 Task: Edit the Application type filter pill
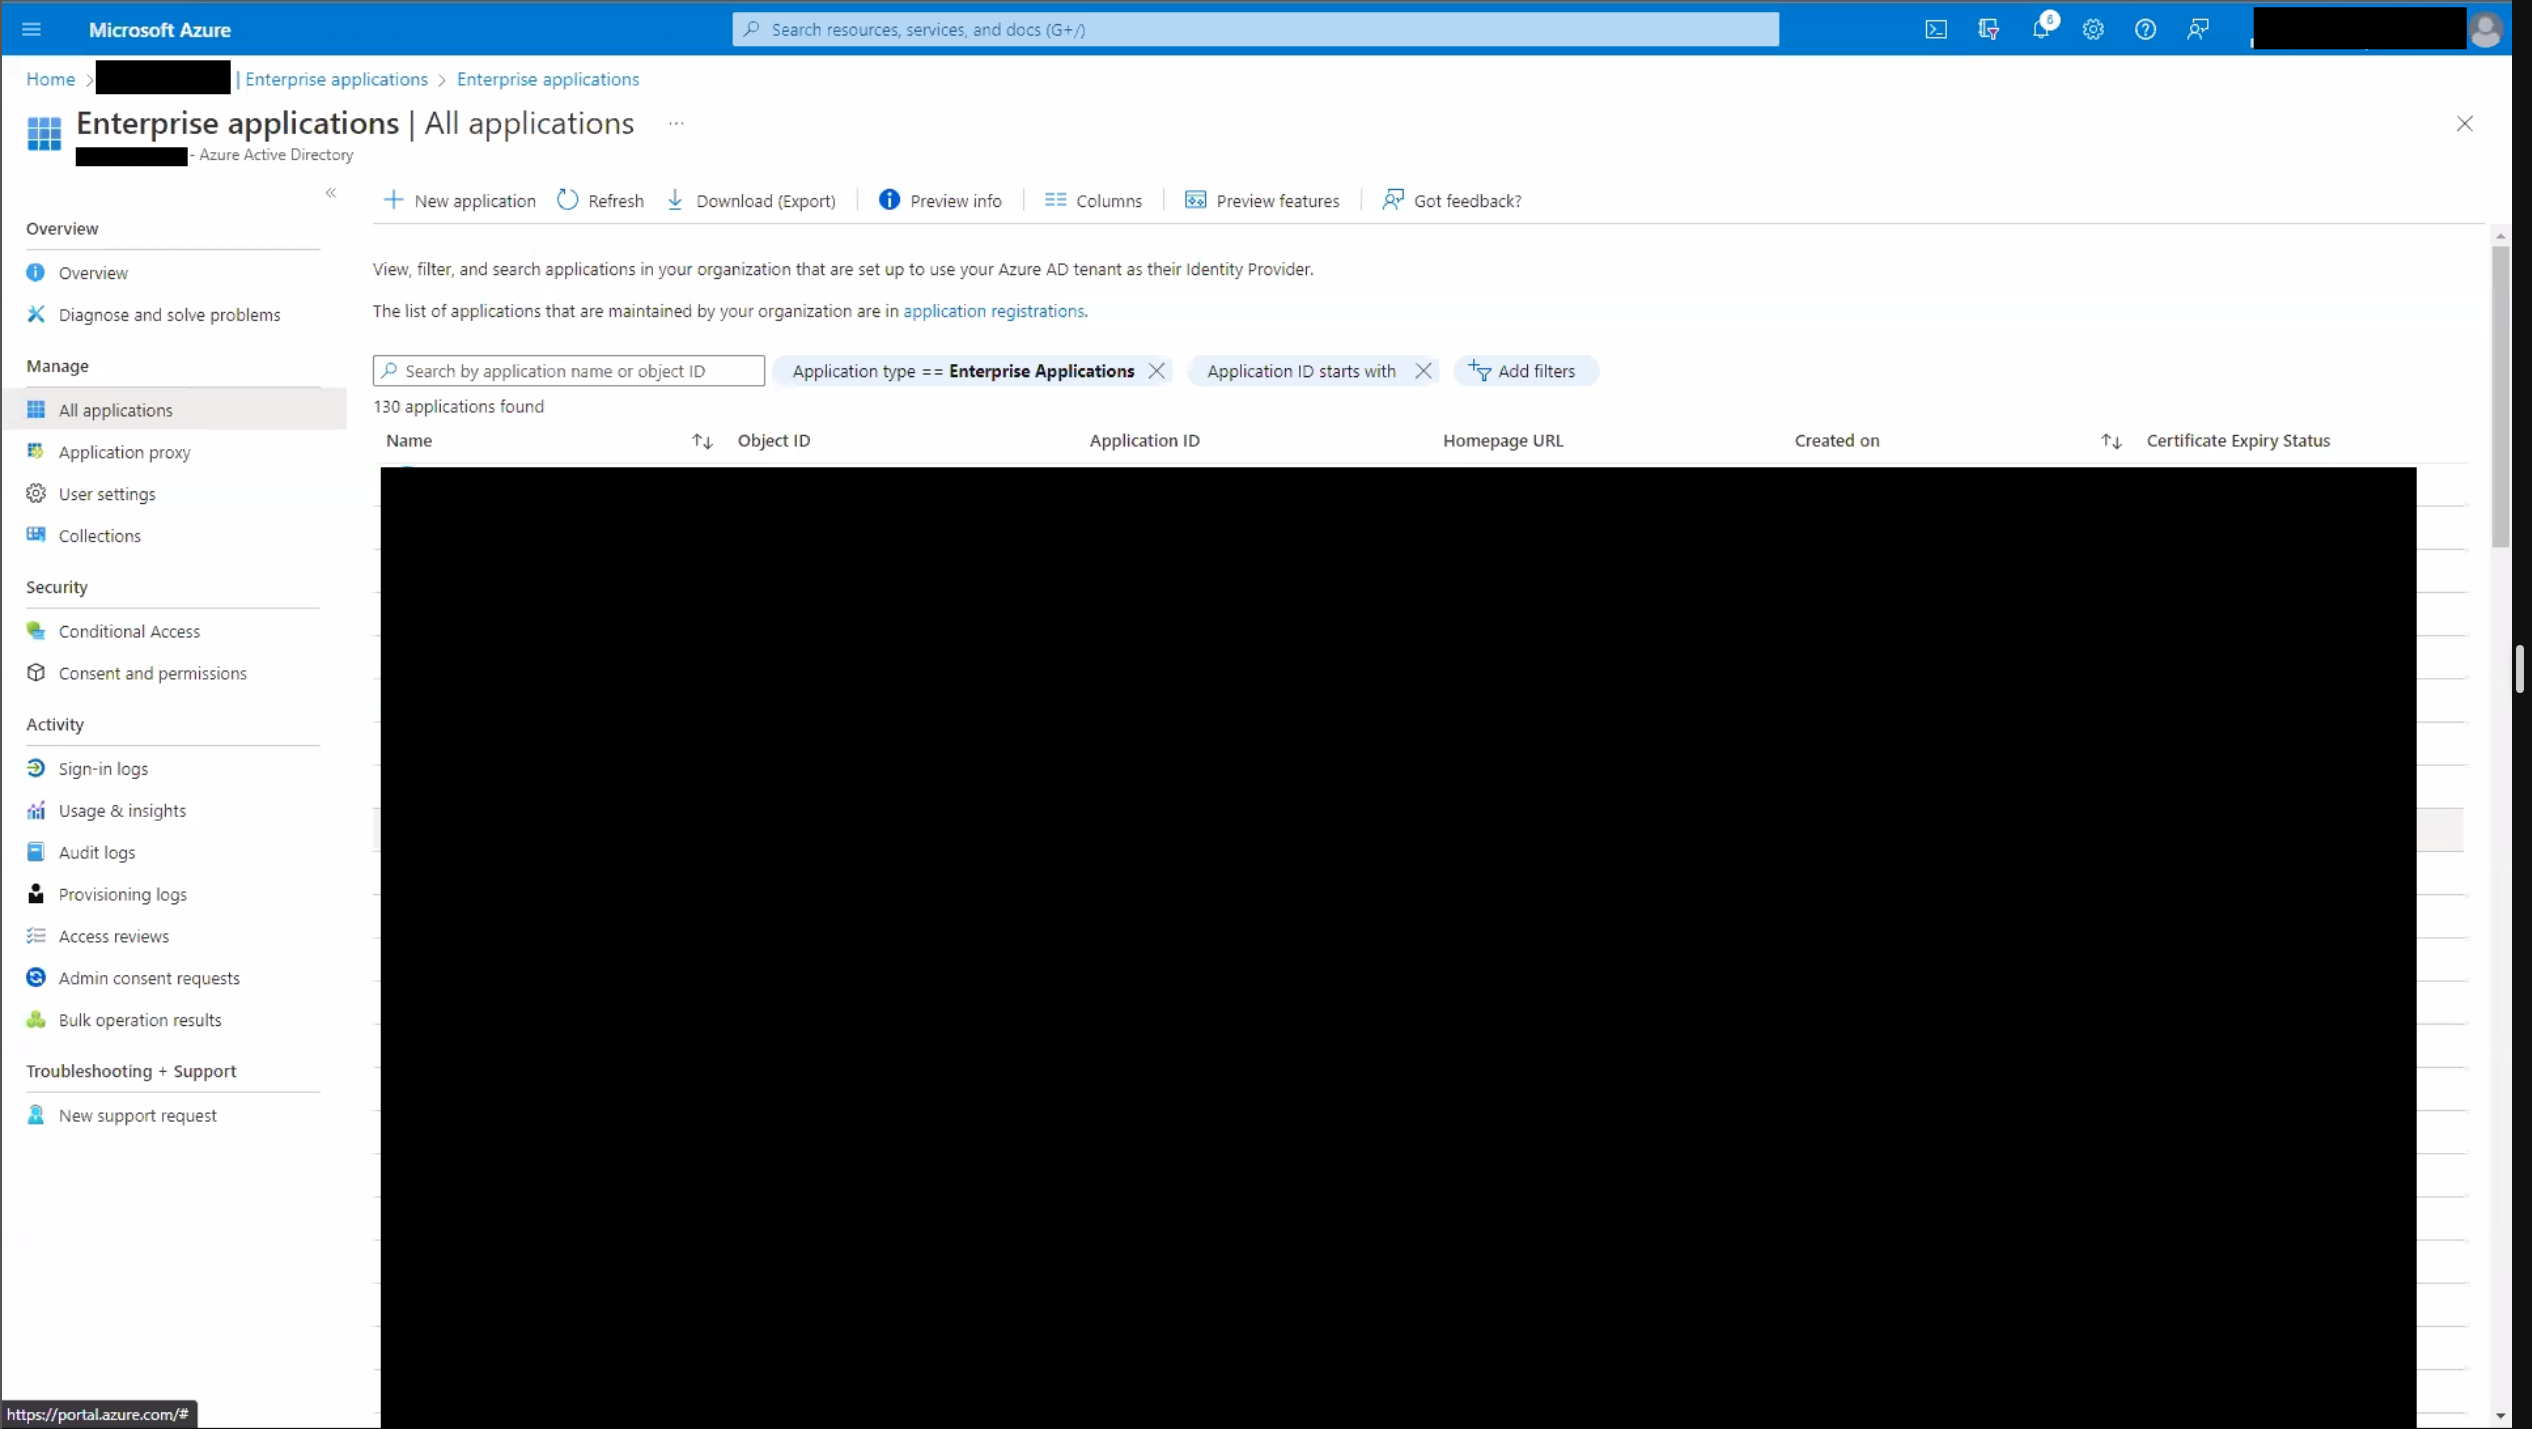[962, 371]
